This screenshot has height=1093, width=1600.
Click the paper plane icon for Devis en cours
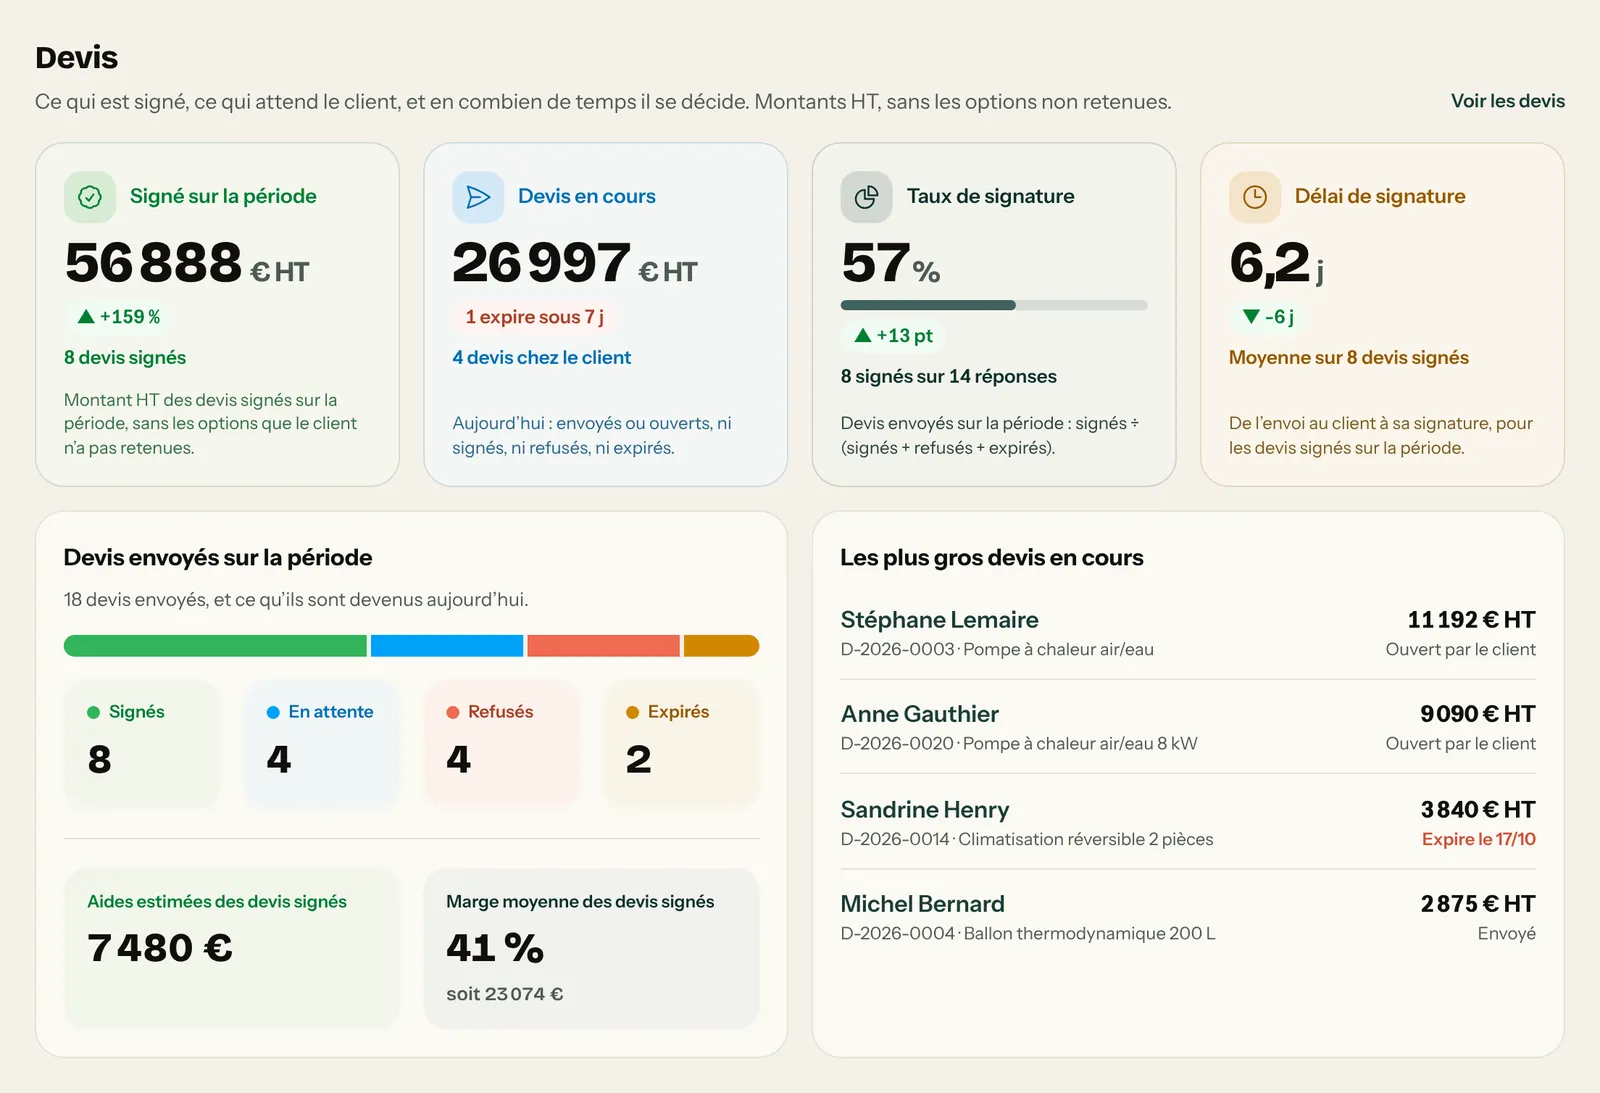478,197
